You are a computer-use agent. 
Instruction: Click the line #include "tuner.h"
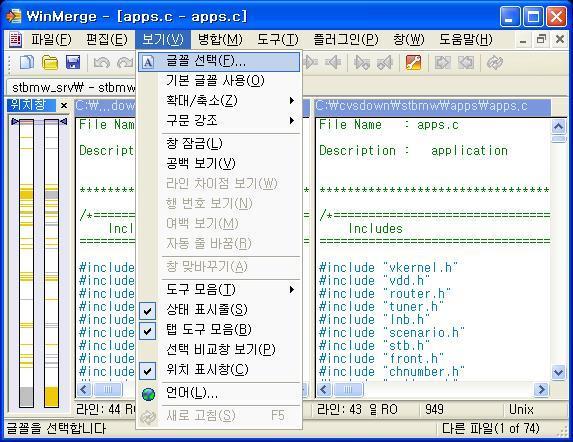381,307
